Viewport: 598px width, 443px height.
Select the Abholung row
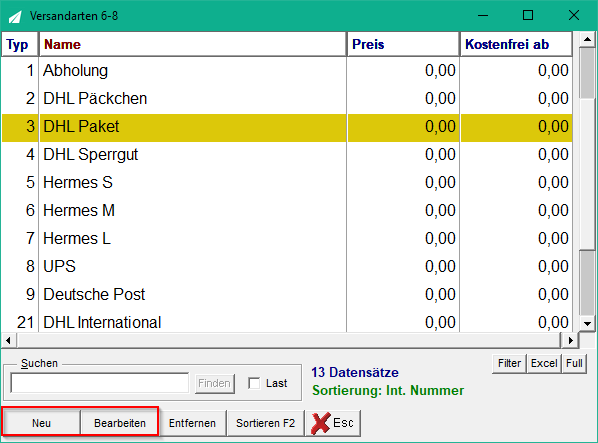(x=287, y=71)
